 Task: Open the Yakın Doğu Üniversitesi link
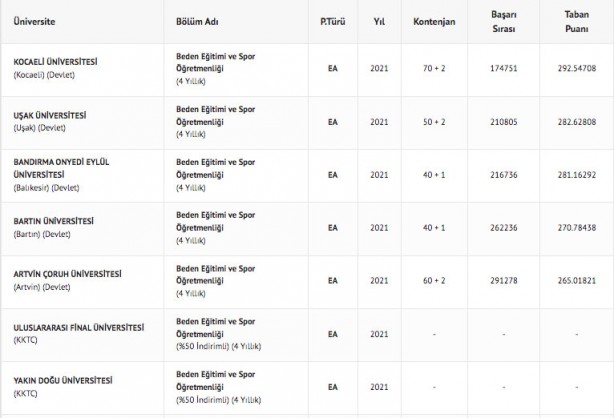tap(63, 380)
